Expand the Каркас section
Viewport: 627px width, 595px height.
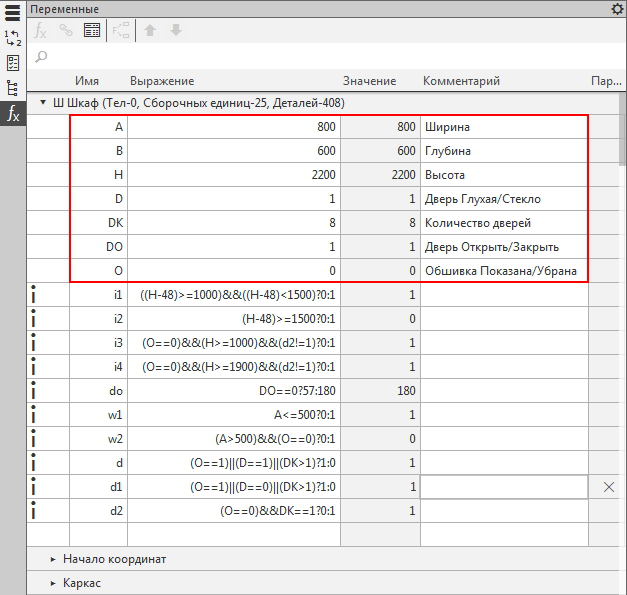click(53, 582)
